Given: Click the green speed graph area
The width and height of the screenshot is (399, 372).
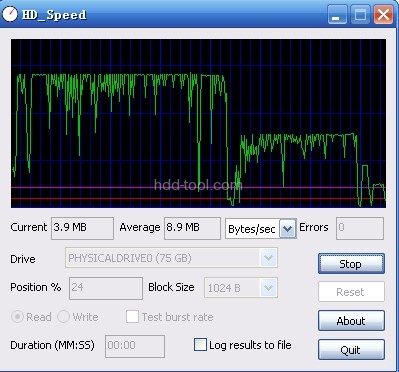Looking at the screenshot, I should (x=199, y=123).
